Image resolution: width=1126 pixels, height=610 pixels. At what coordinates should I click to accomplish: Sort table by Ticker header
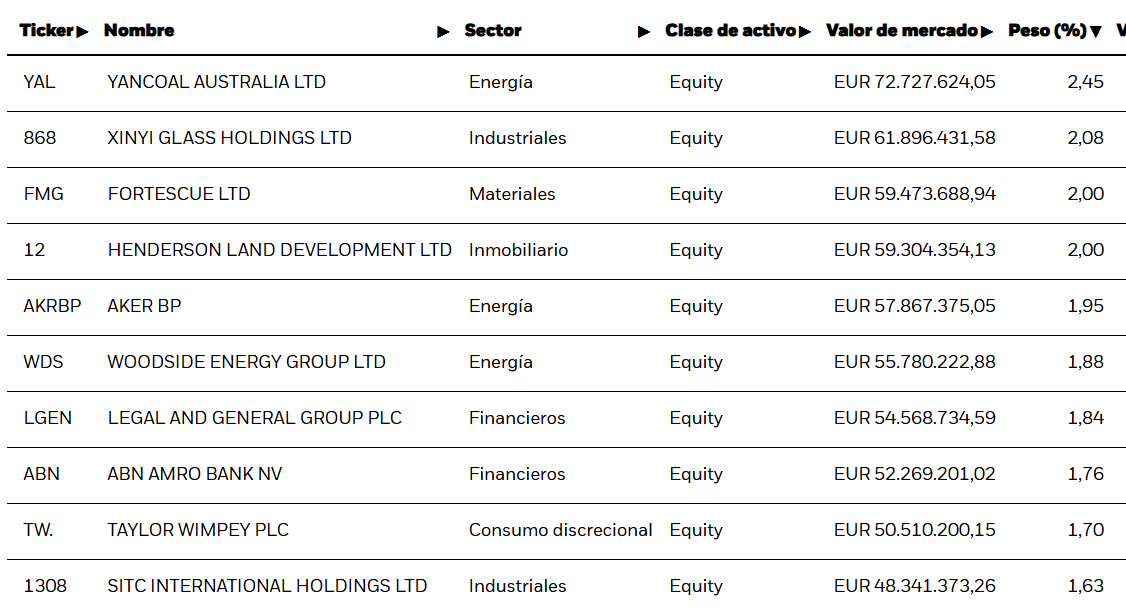(47, 31)
